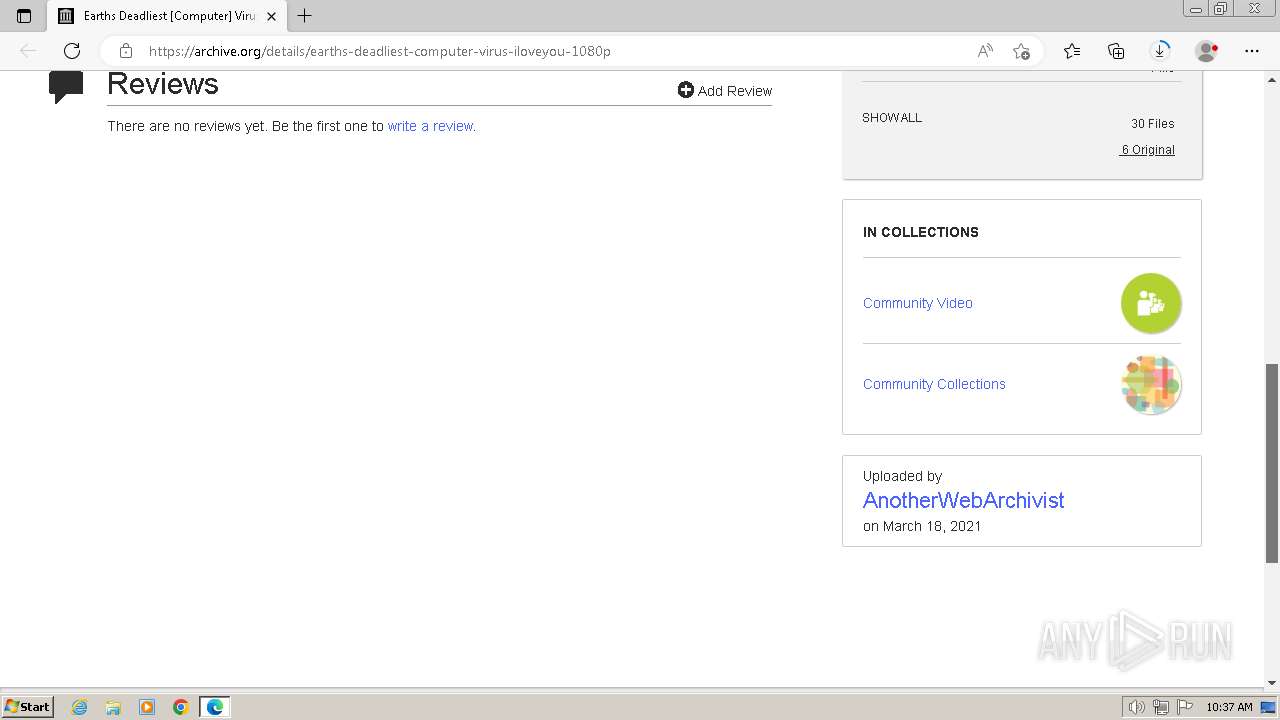The height and width of the screenshot is (720, 1280).
Task: Open the write a review link
Action: [x=430, y=126]
